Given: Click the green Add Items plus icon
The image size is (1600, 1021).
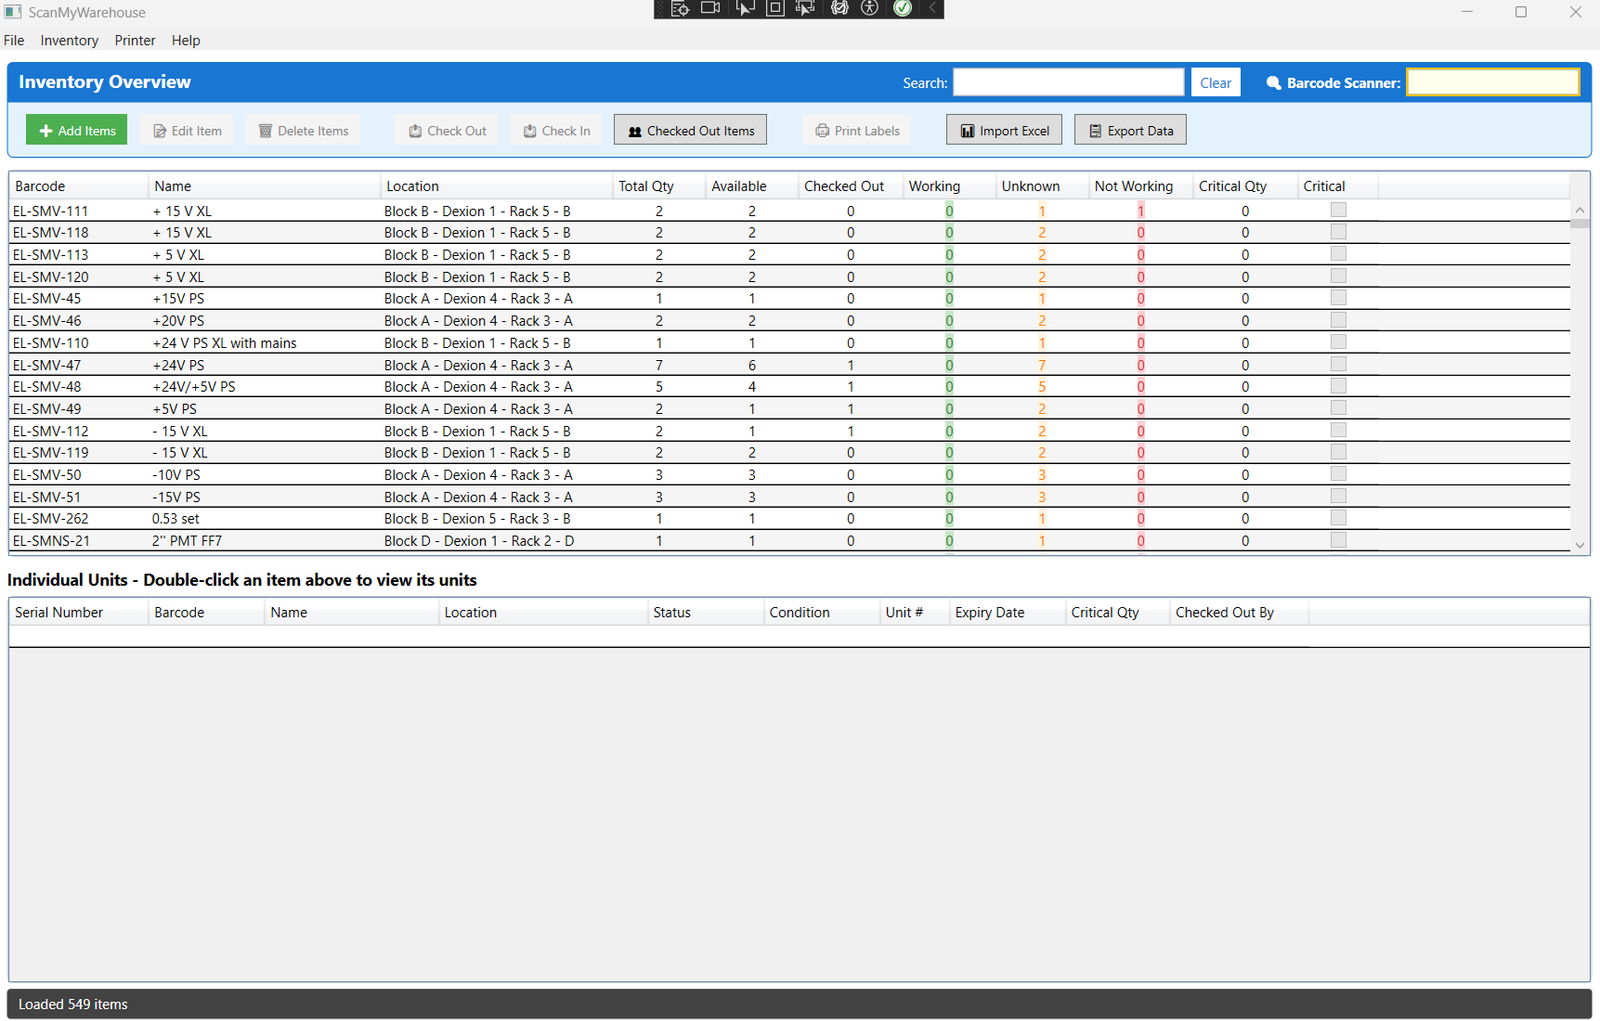Looking at the screenshot, I should (x=47, y=130).
